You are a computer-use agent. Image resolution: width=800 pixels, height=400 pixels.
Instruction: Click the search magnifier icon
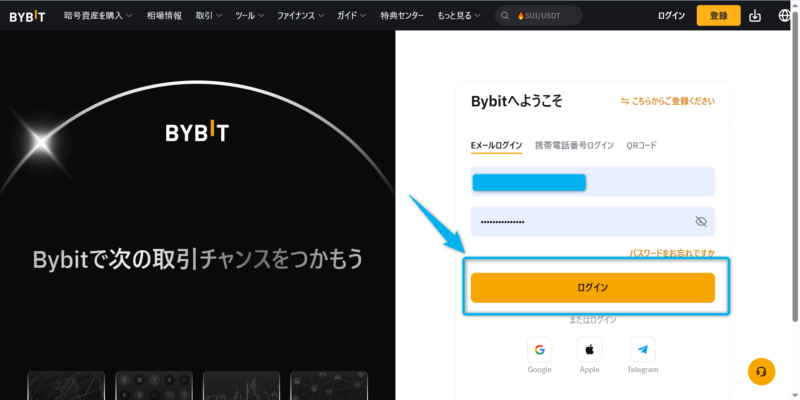coord(505,16)
